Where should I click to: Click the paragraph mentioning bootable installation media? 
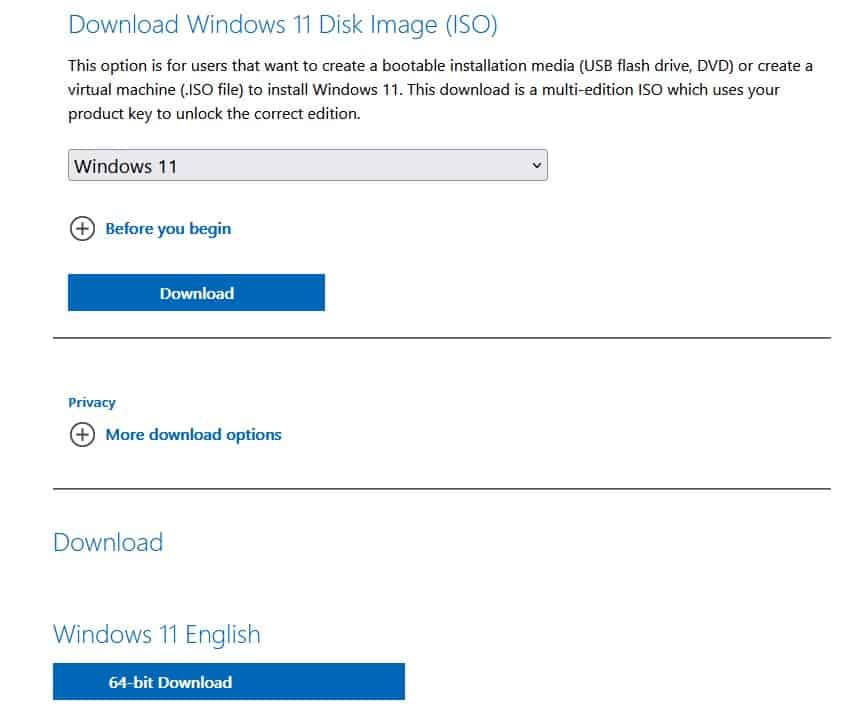[x=440, y=90]
